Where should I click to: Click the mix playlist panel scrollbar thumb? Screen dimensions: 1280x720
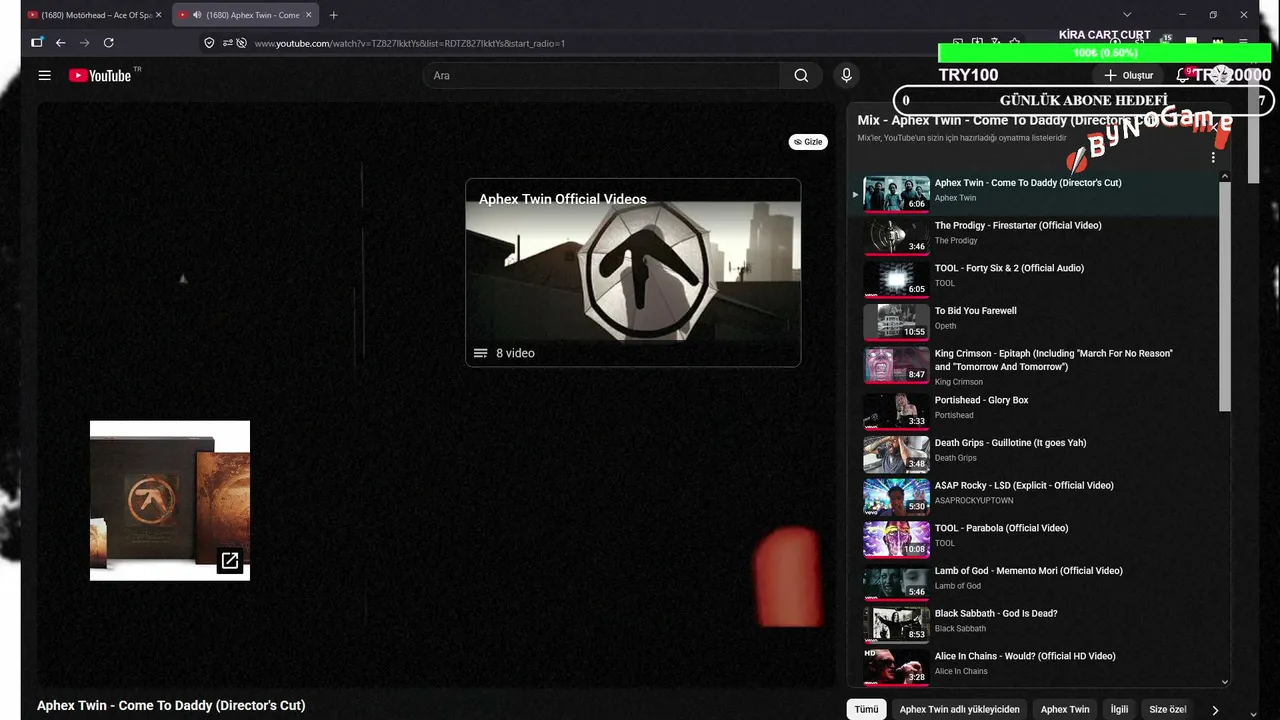1225,296
